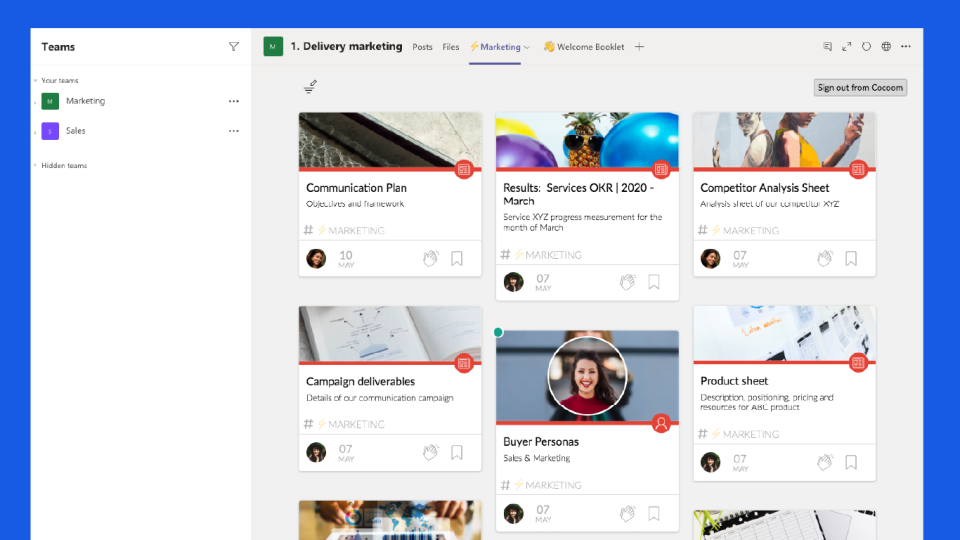Switch to the Posts tab
The width and height of the screenshot is (960, 540).
422,47
